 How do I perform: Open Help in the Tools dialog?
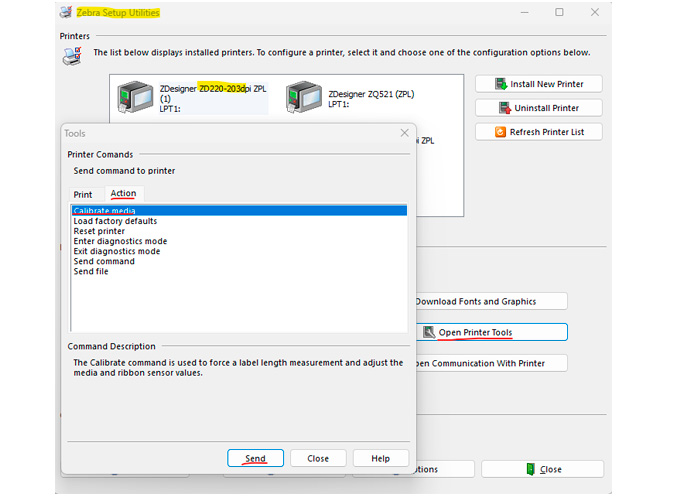coord(380,458)
